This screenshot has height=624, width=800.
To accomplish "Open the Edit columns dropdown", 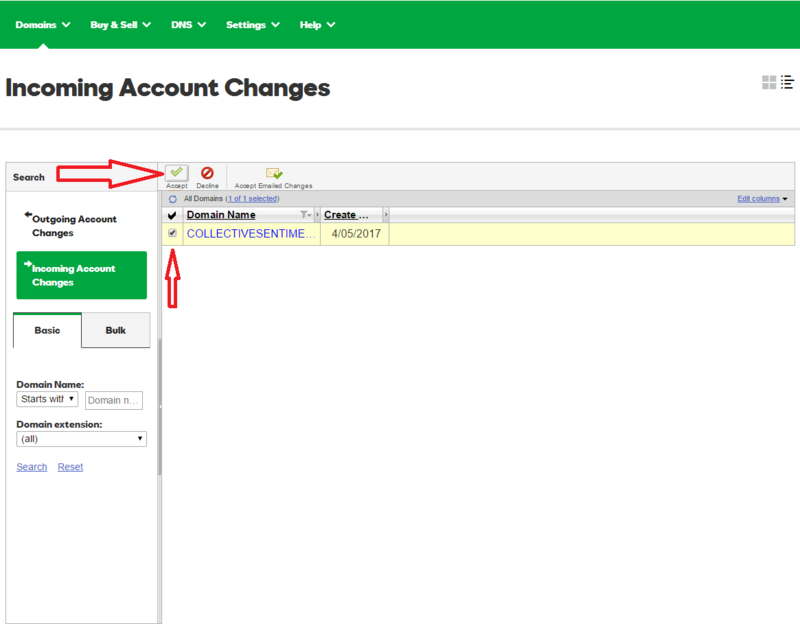I will (x=762, y=199).
